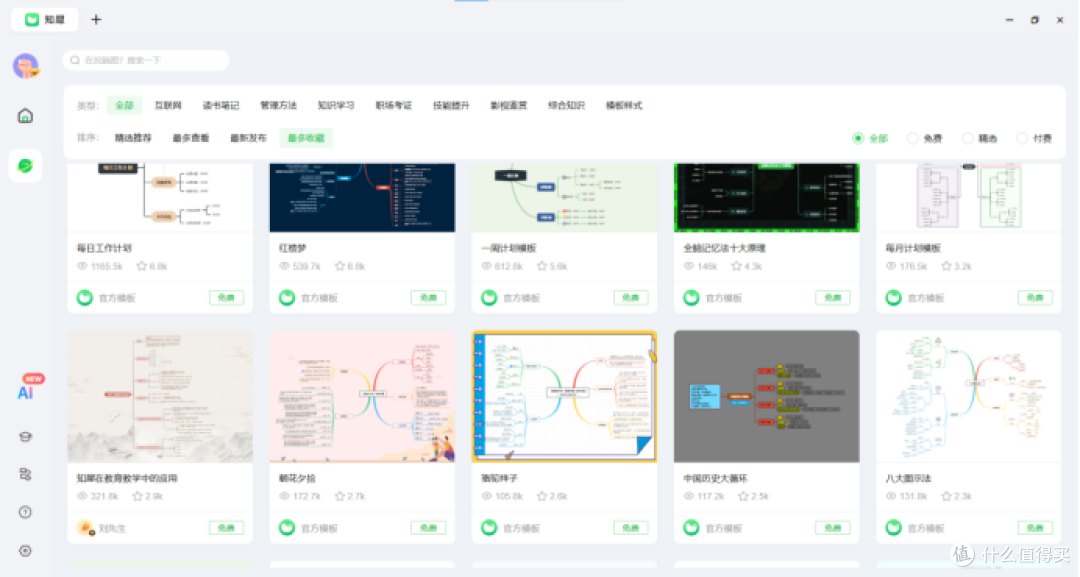Screen dimensions: 1080x577
Task: Go to the home page icon
Action: pos(25,116)
